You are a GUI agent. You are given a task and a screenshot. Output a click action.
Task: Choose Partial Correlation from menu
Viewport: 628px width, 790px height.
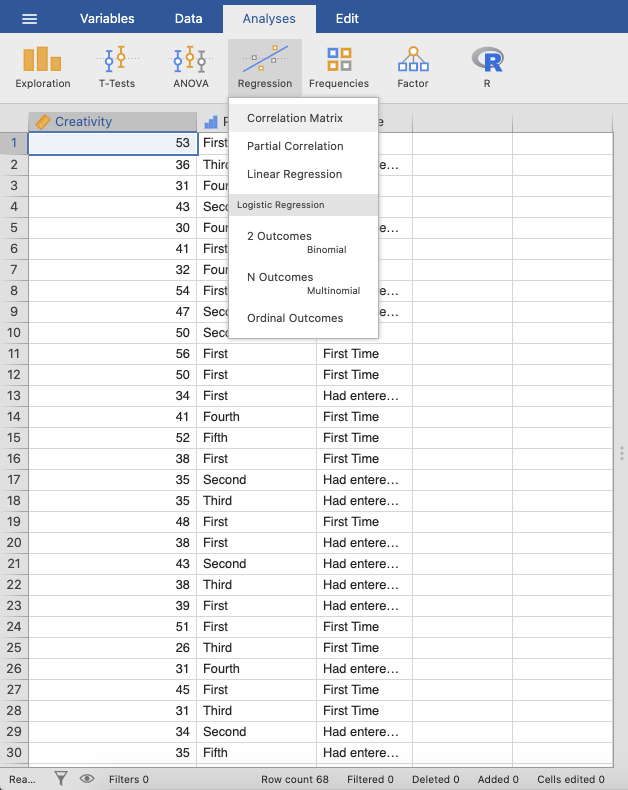click(303, 146)
